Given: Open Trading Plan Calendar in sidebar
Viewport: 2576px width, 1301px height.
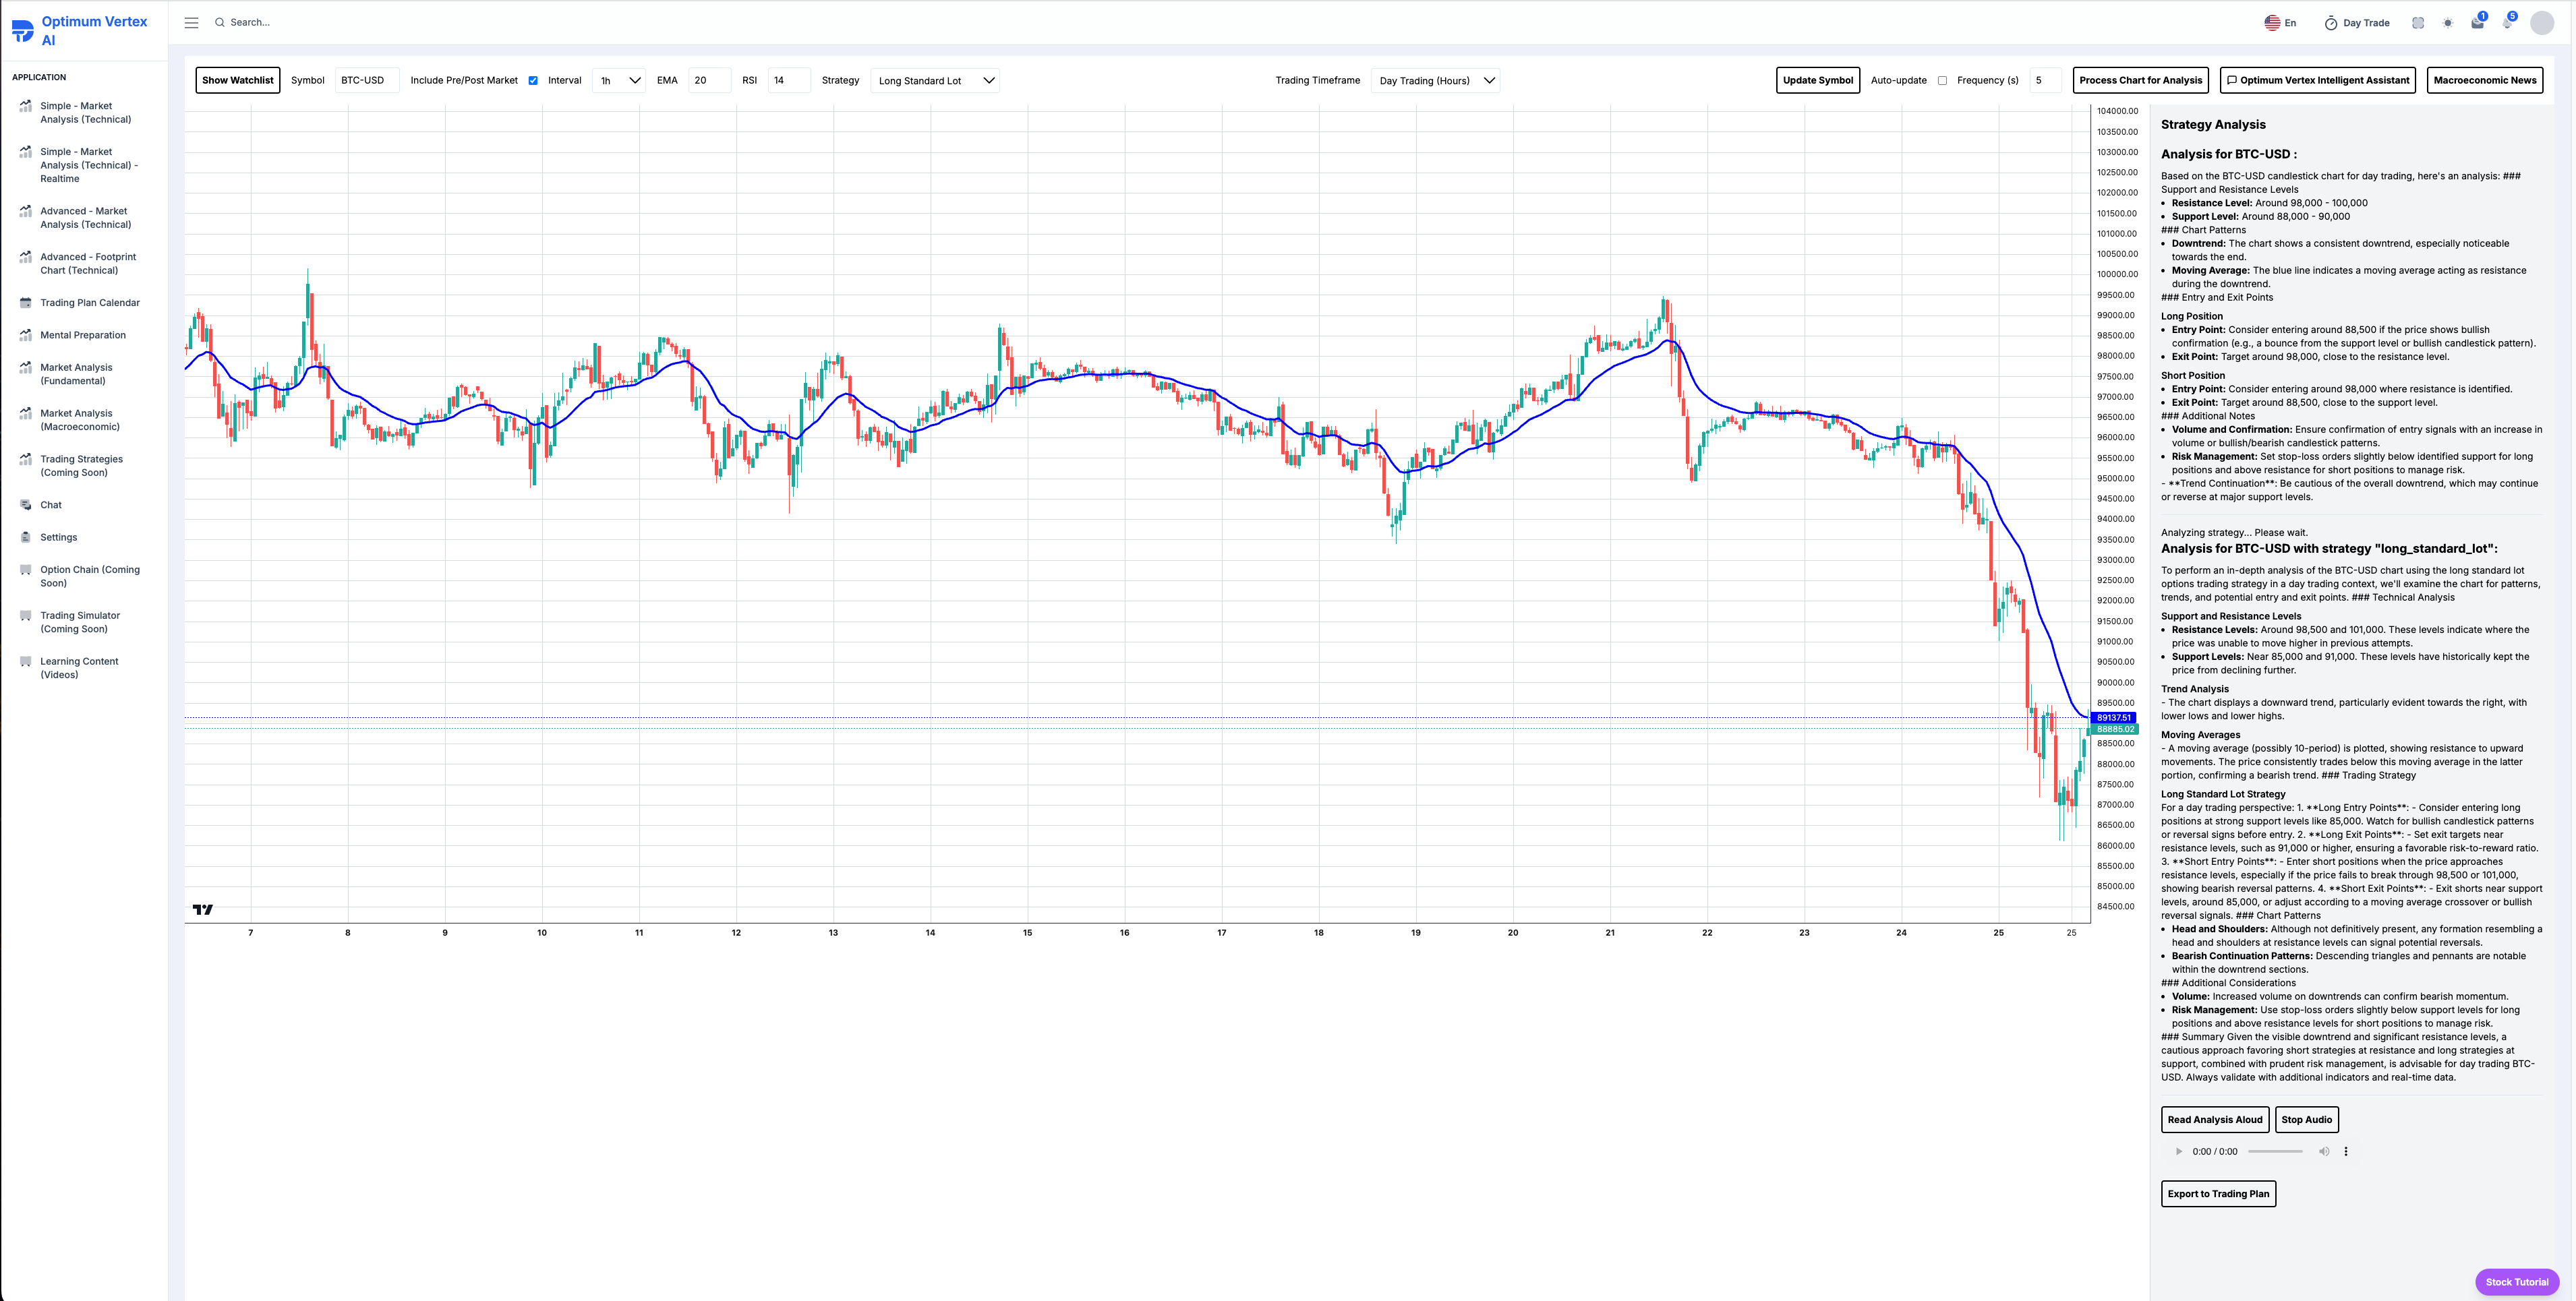Looking at the screenshot, I should tap(90, 303).
